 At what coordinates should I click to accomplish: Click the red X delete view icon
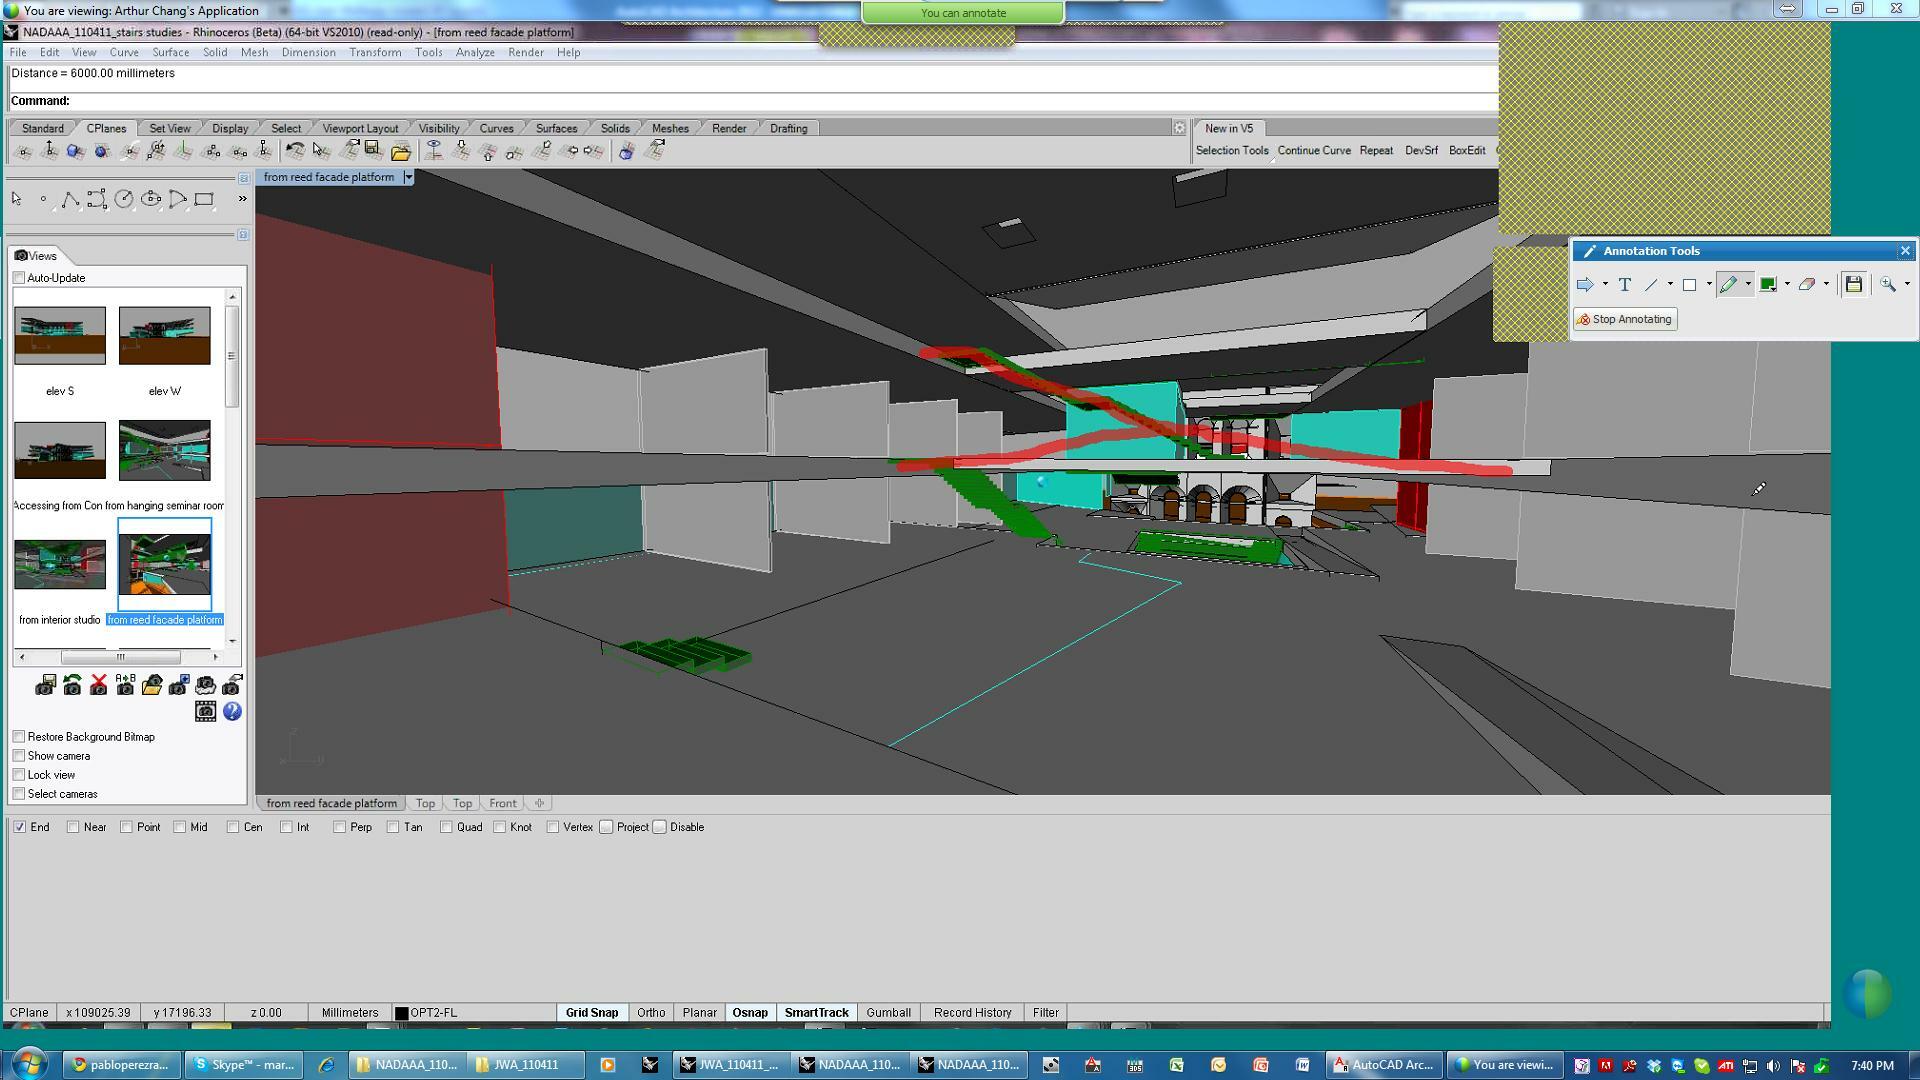[x=98, y=685]
